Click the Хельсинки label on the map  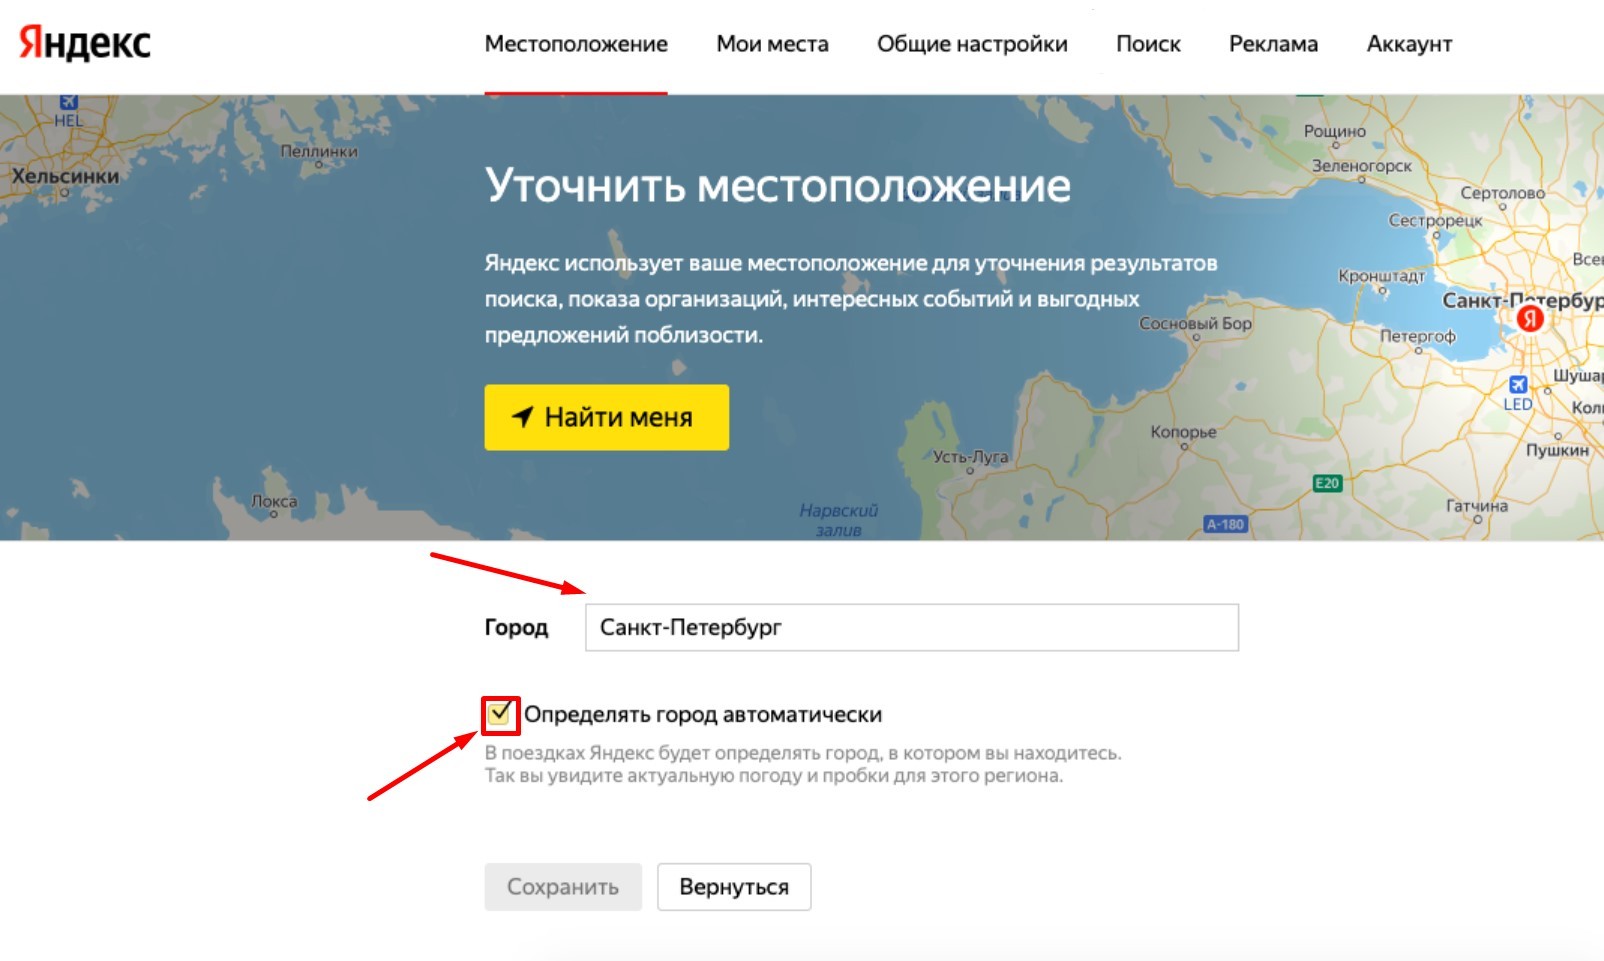point(65,176)
